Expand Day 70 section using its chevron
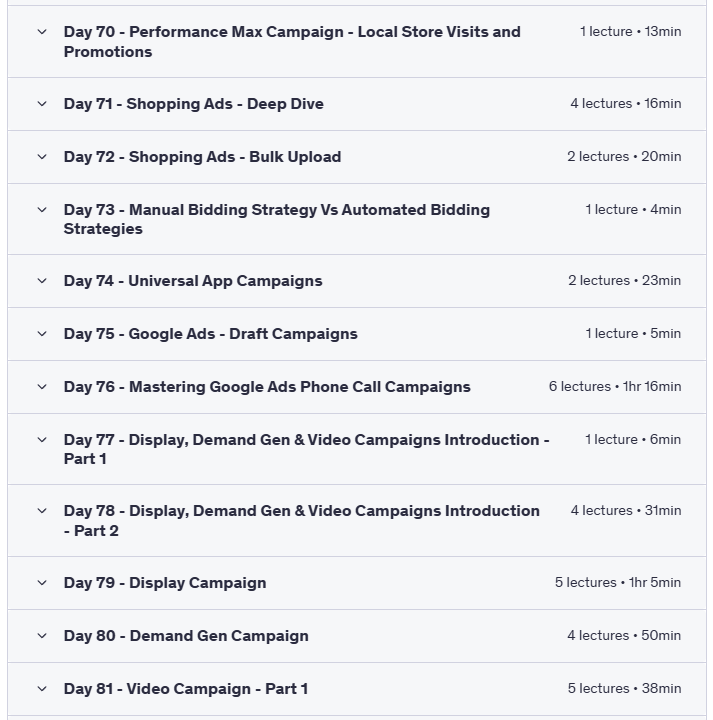 pyautogui.click(x=42, y=32)
